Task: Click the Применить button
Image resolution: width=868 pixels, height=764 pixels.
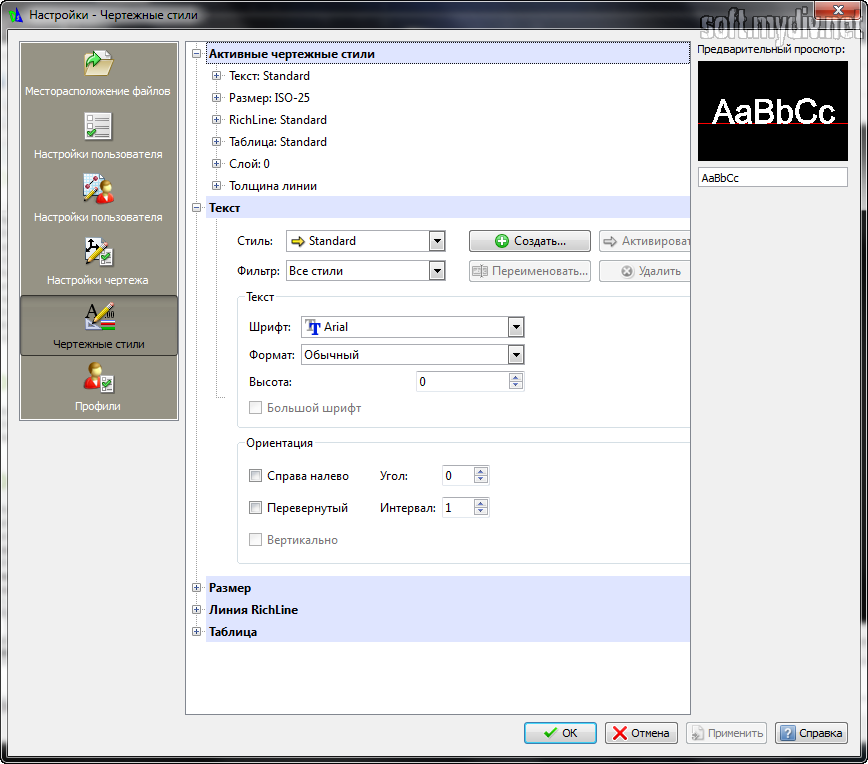Action: [726, 733]
